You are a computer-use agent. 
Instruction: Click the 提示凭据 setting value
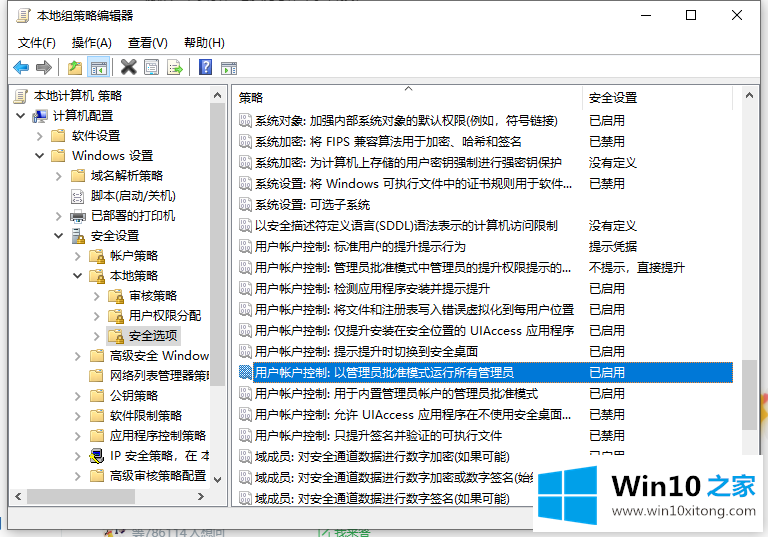[613, 246]
